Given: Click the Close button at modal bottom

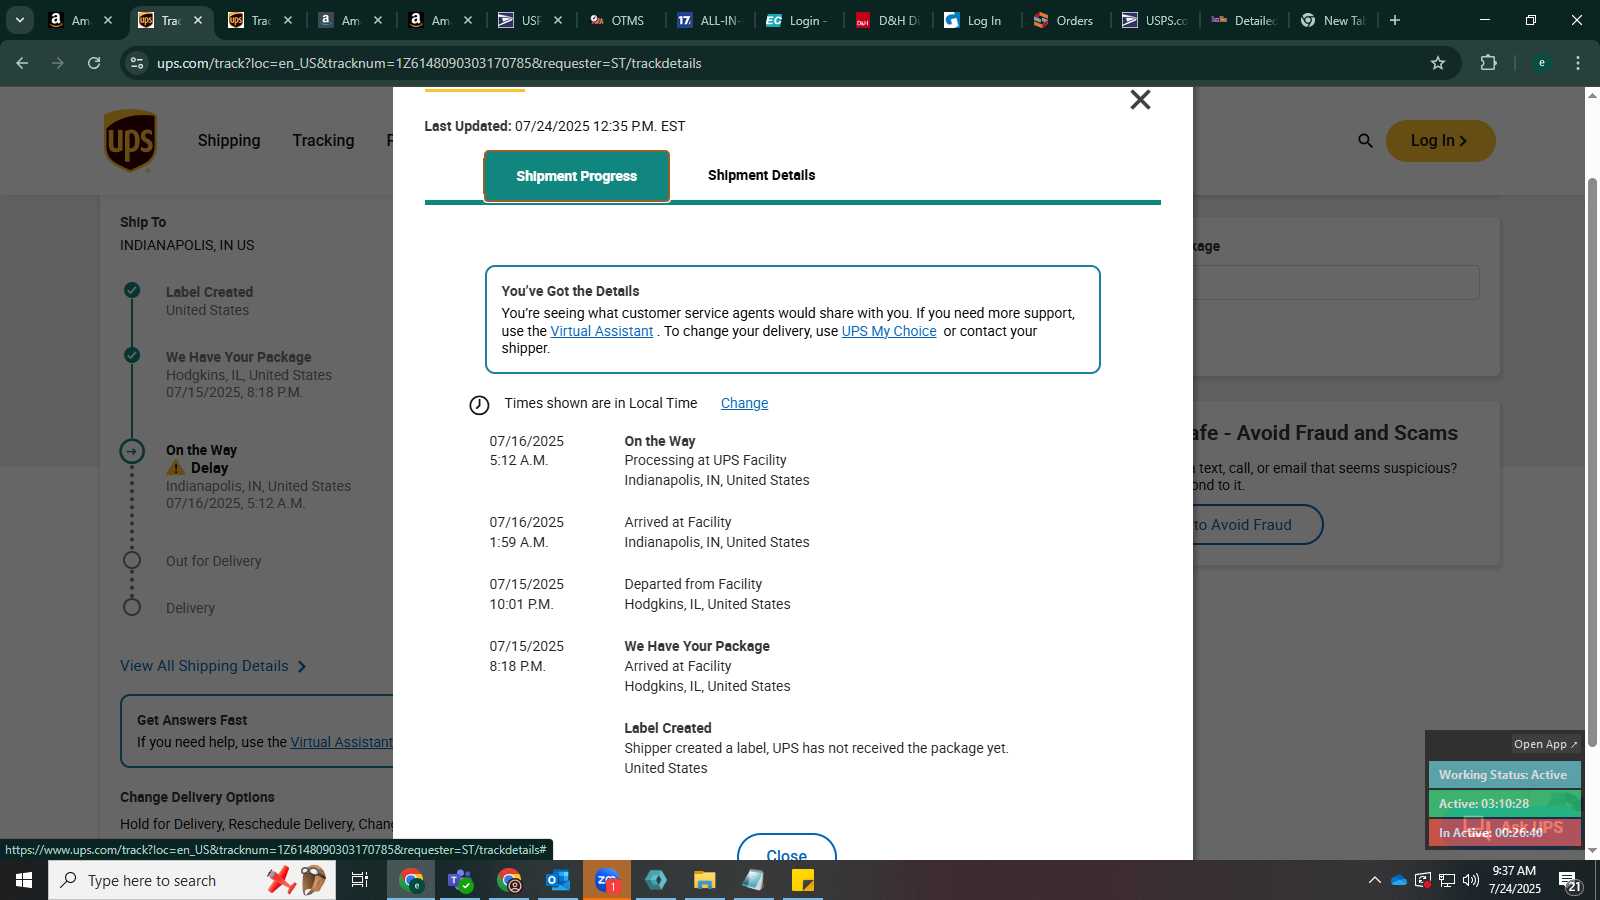Looking at the screenshot, I should point(786,848).
